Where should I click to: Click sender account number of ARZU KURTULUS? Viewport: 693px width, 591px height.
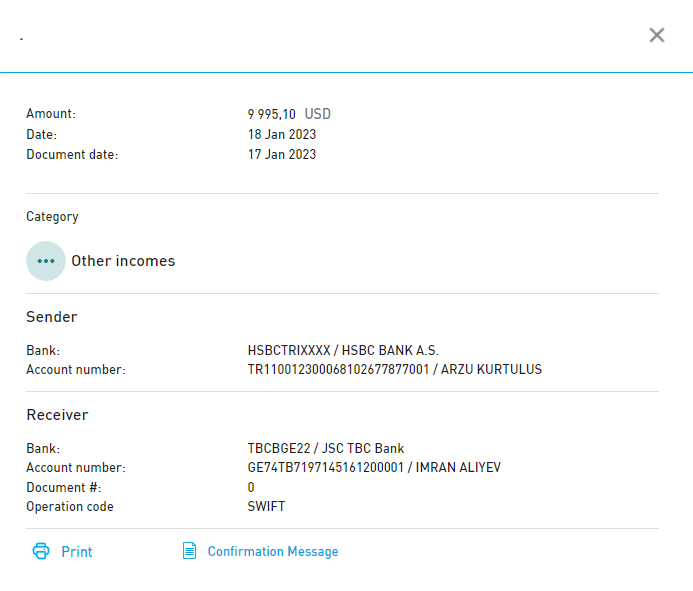[394, 370]
